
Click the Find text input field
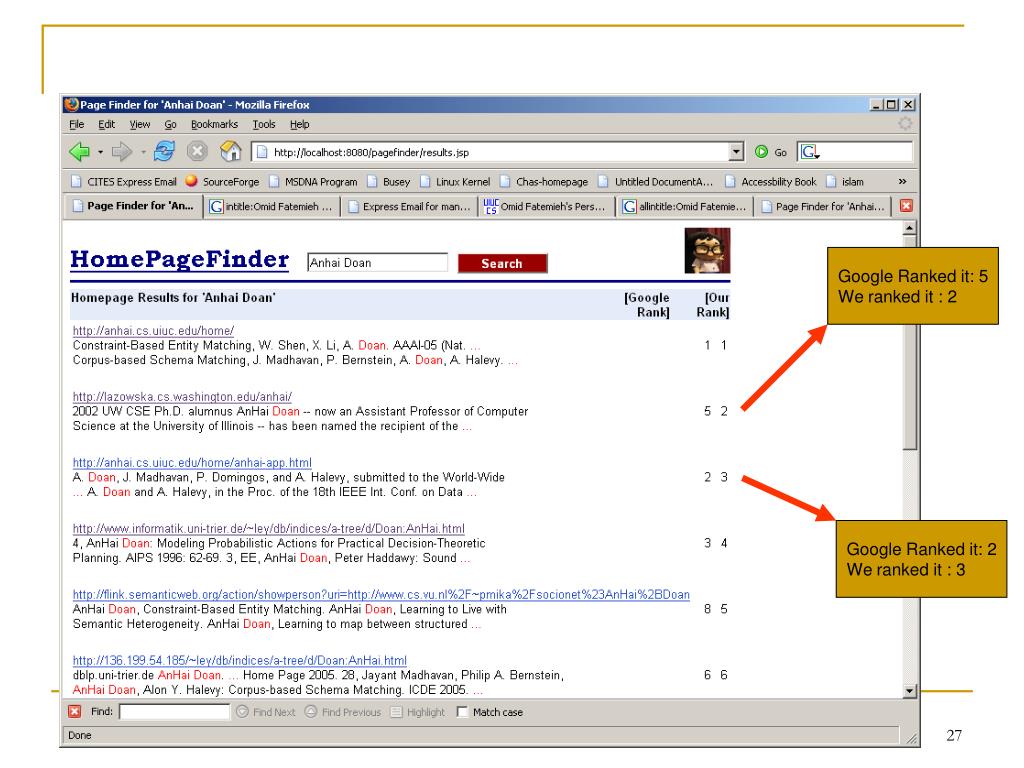pyautogui.click(x=174, y=712)
